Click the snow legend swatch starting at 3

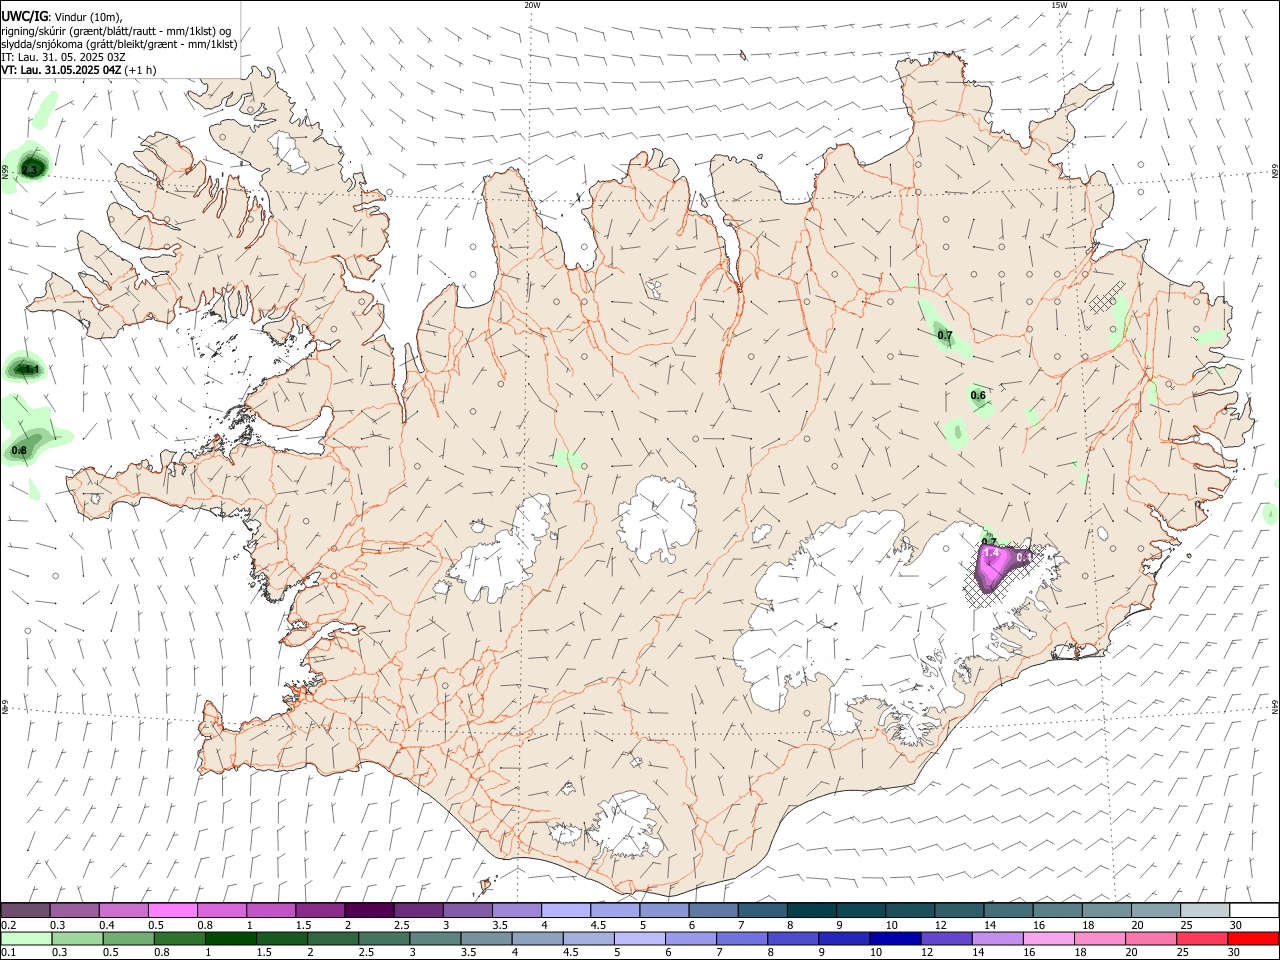[x=467, y=911]
